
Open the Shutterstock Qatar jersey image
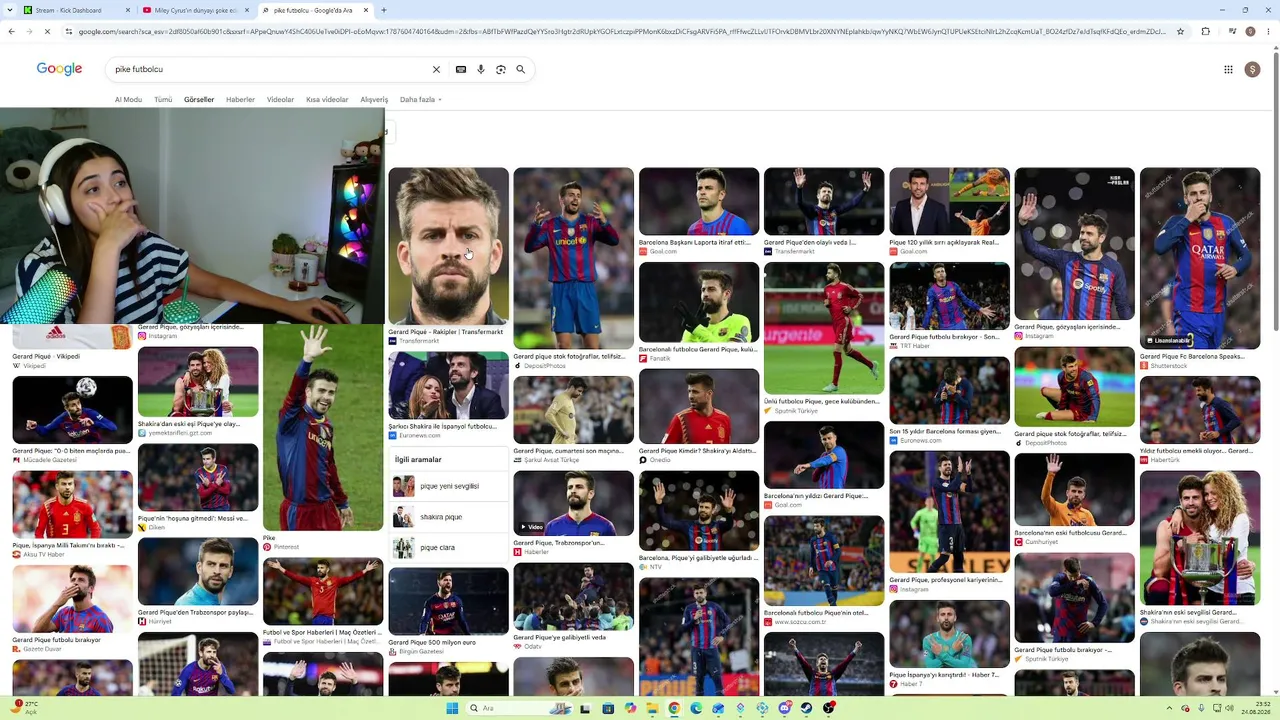(1200, 258)
